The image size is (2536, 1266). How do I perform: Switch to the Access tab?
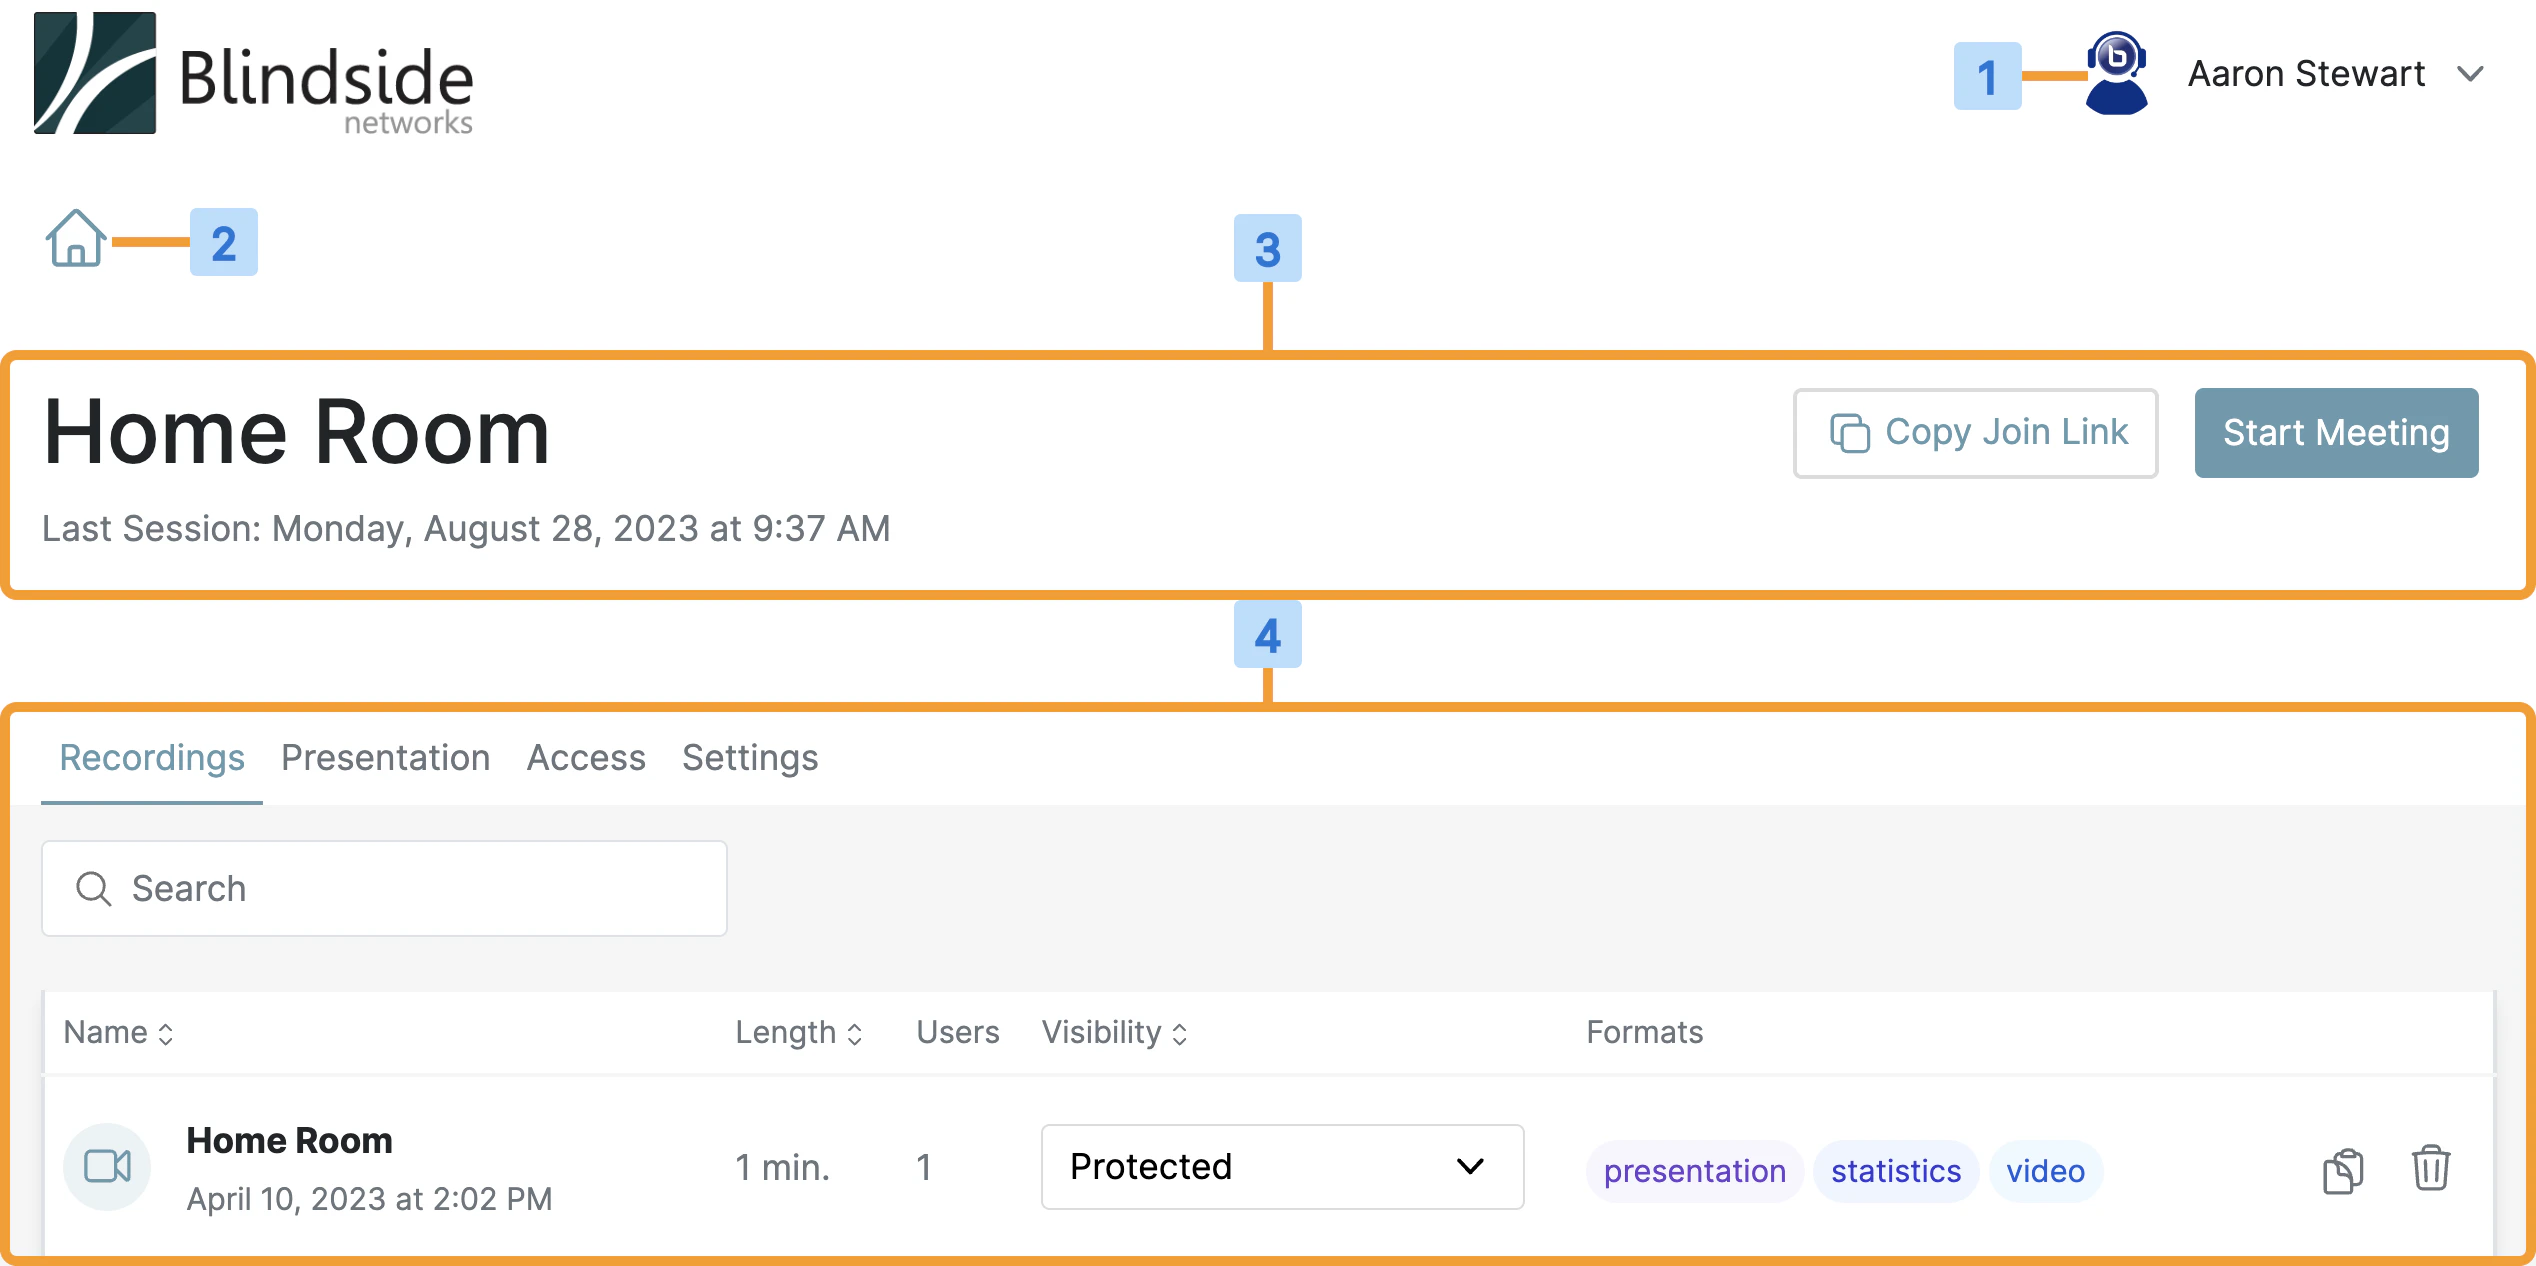[x=586, y=757]
